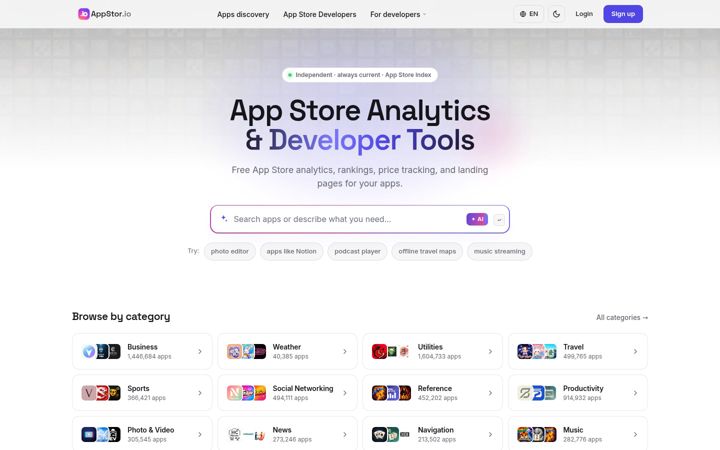720x450 pixels.
Task: Click the 914,932 apps count text
Action: tap(582, 398)
